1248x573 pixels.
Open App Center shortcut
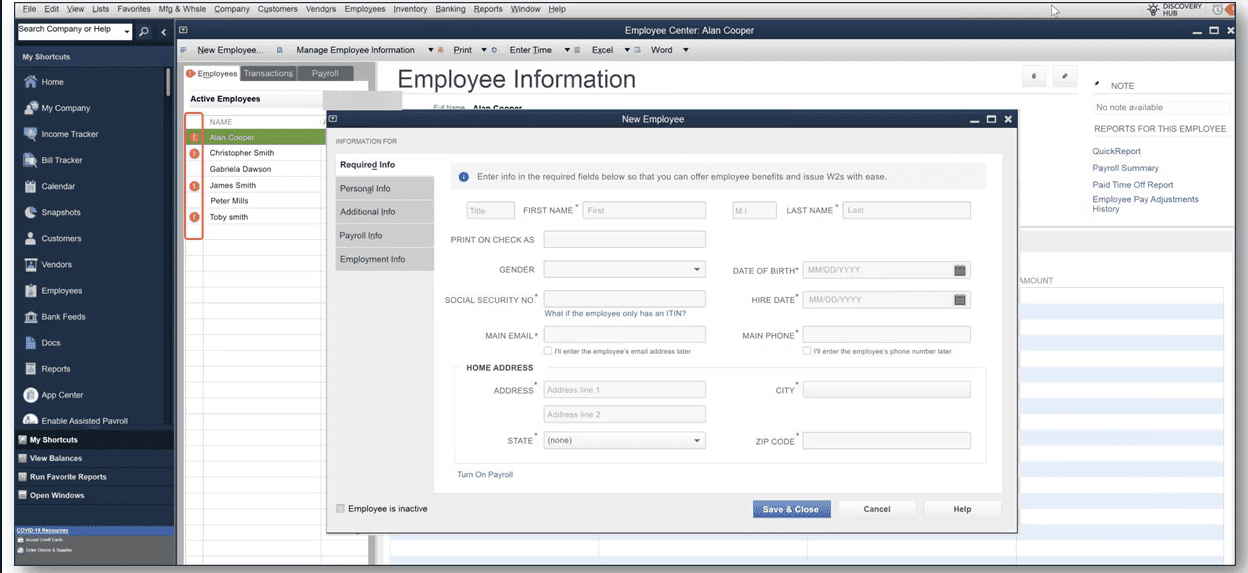(62, 394)
